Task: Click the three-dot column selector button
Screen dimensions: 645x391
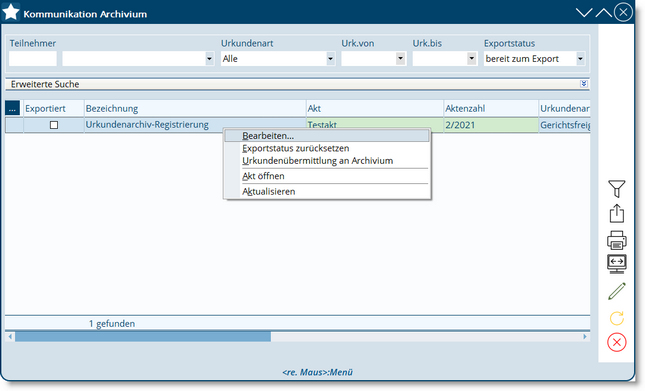Action: pos(12,109)
